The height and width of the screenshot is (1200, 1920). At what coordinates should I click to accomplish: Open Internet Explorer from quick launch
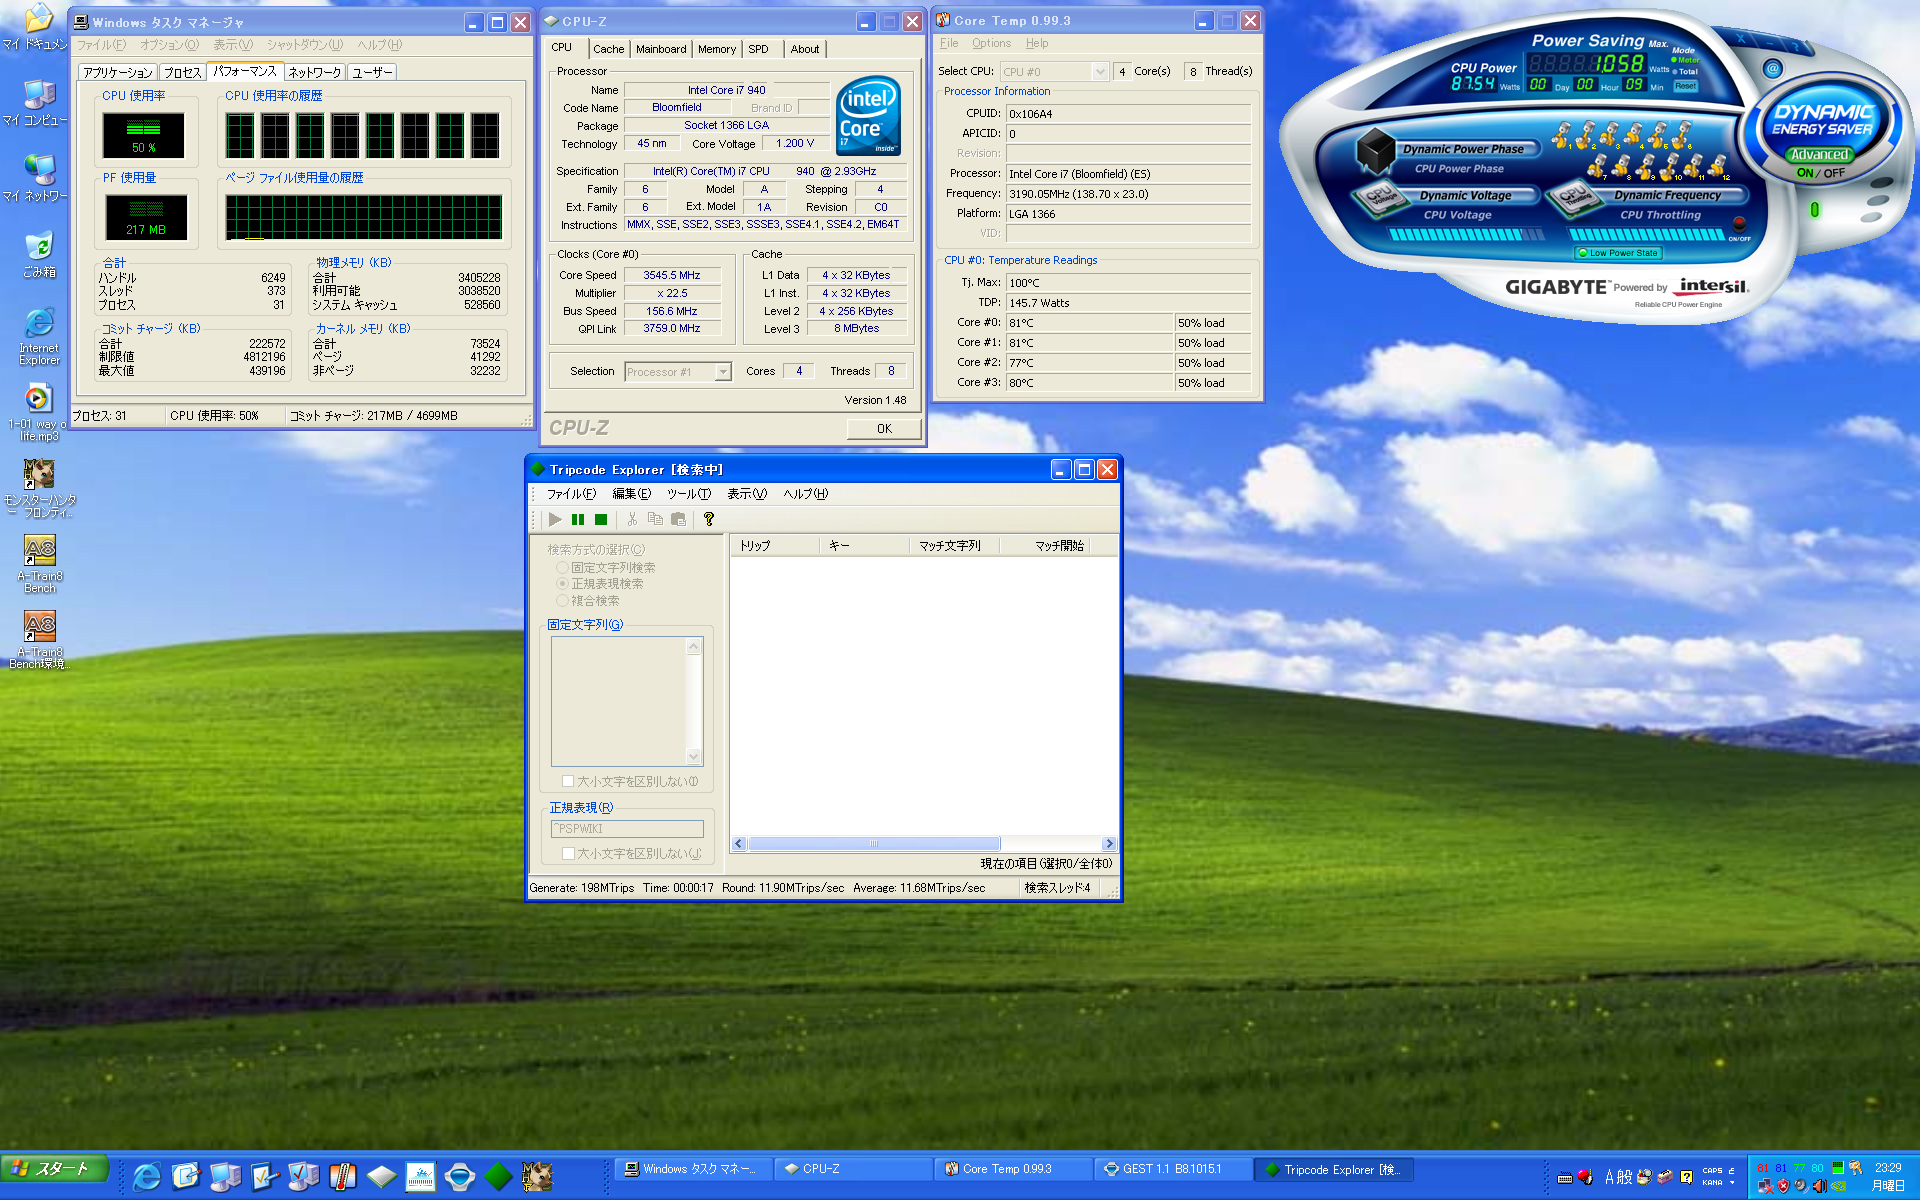tap(147, 1176)
